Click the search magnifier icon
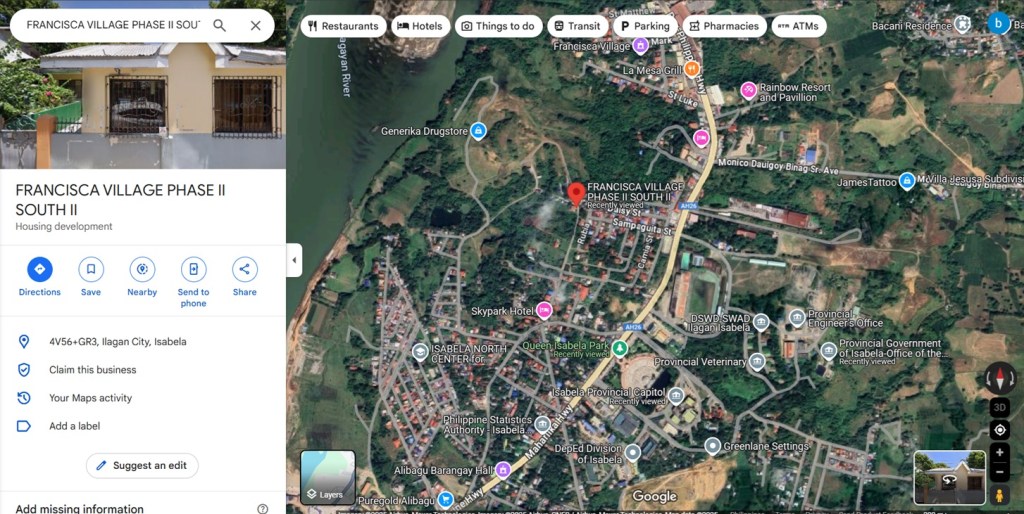Image resolution: width=1024 pixels, height=514 pixels. (x=220, y=25)
